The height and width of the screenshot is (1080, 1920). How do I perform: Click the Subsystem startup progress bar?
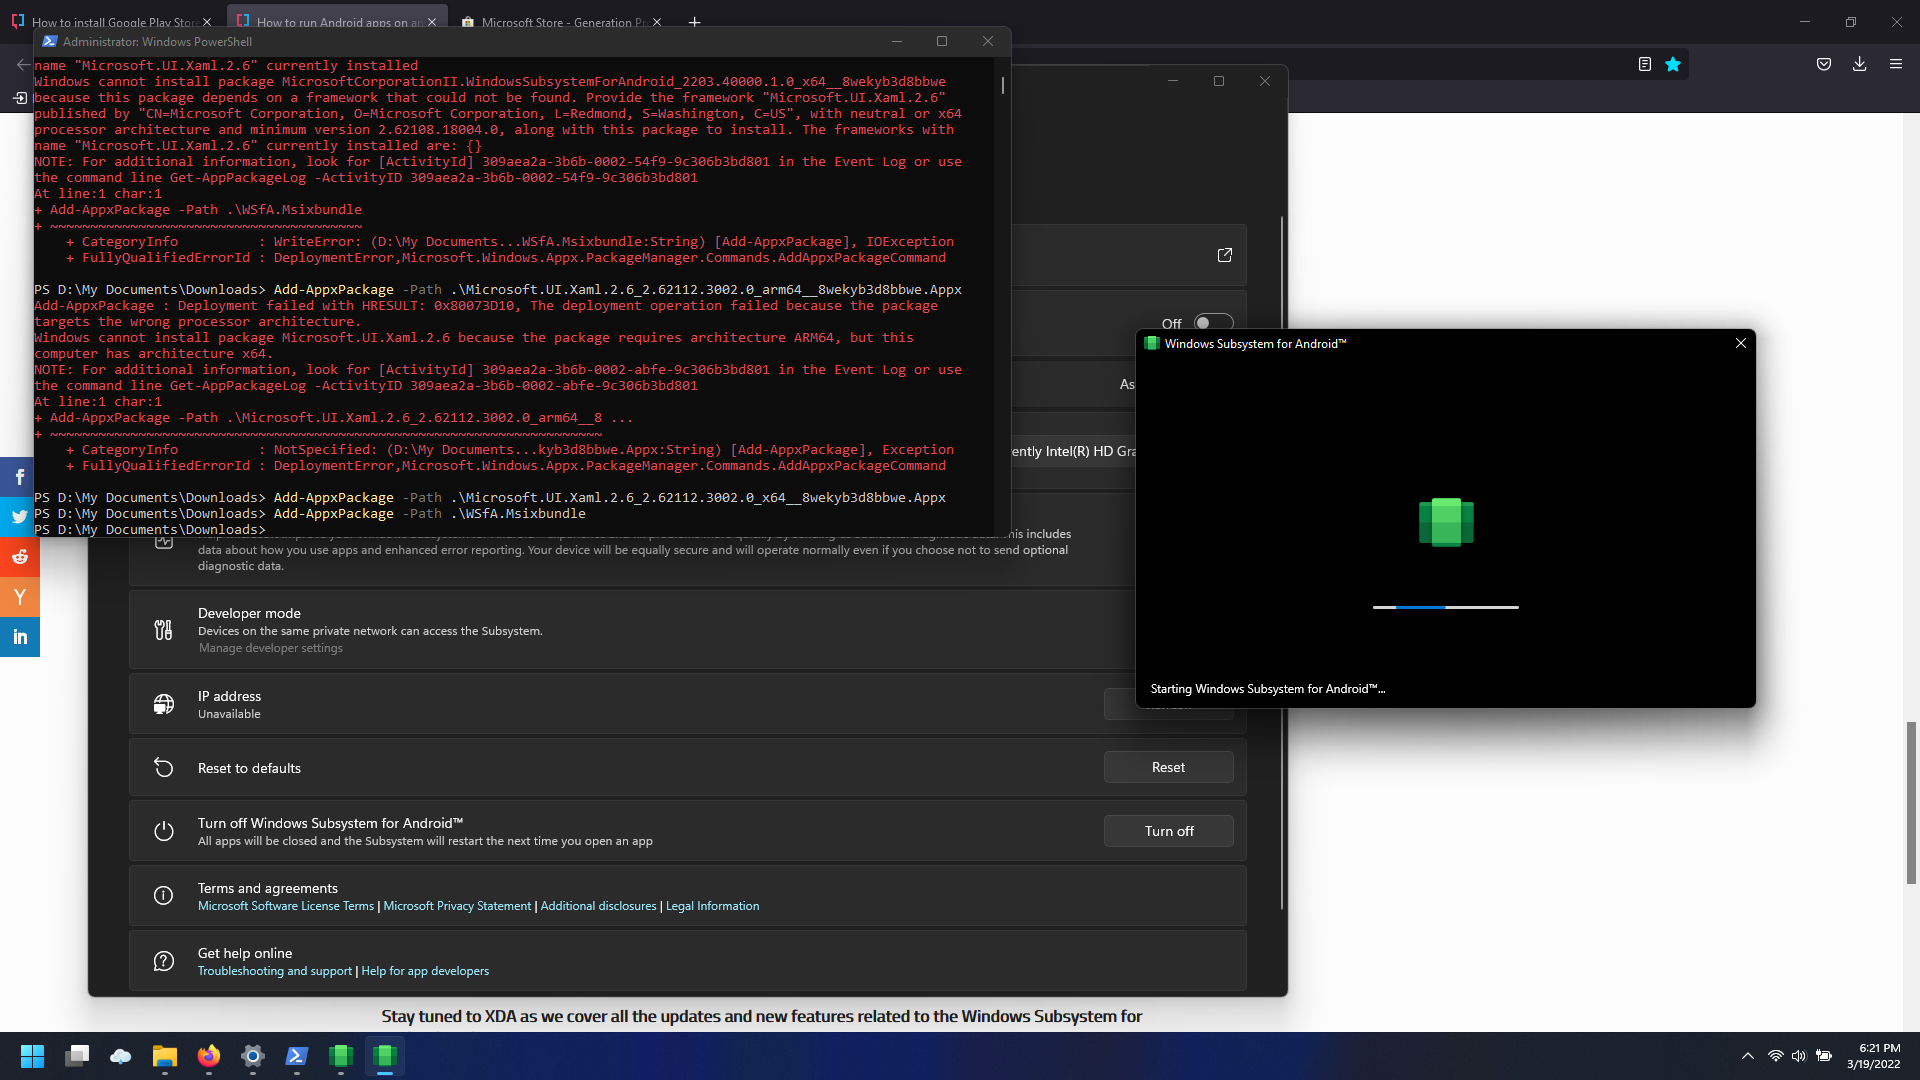coord(1445,607)
